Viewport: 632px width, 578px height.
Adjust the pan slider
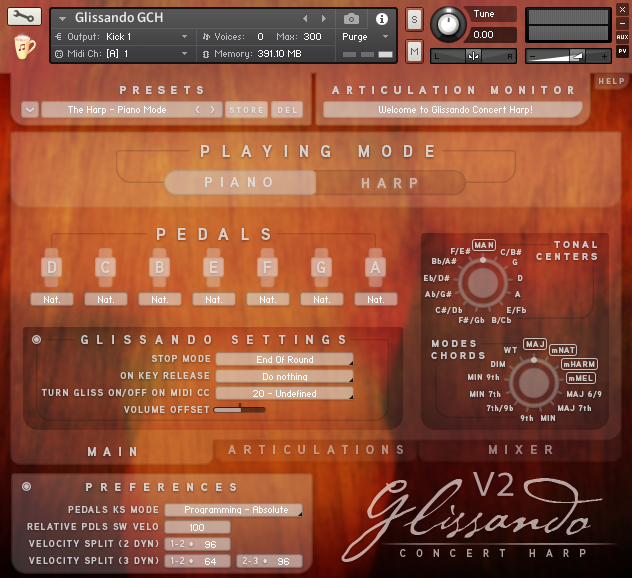point(474,56)
